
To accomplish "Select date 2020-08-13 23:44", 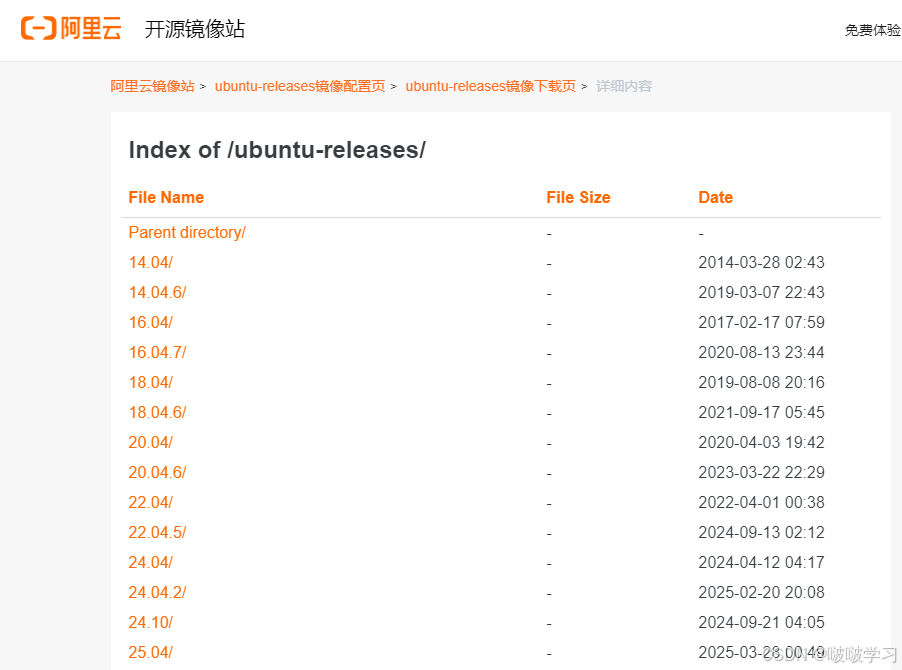I will pos(761,352).
